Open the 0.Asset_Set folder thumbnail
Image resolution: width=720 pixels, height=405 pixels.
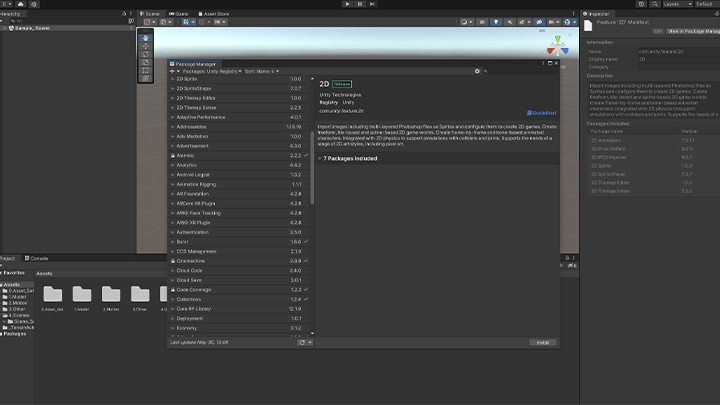52,294
